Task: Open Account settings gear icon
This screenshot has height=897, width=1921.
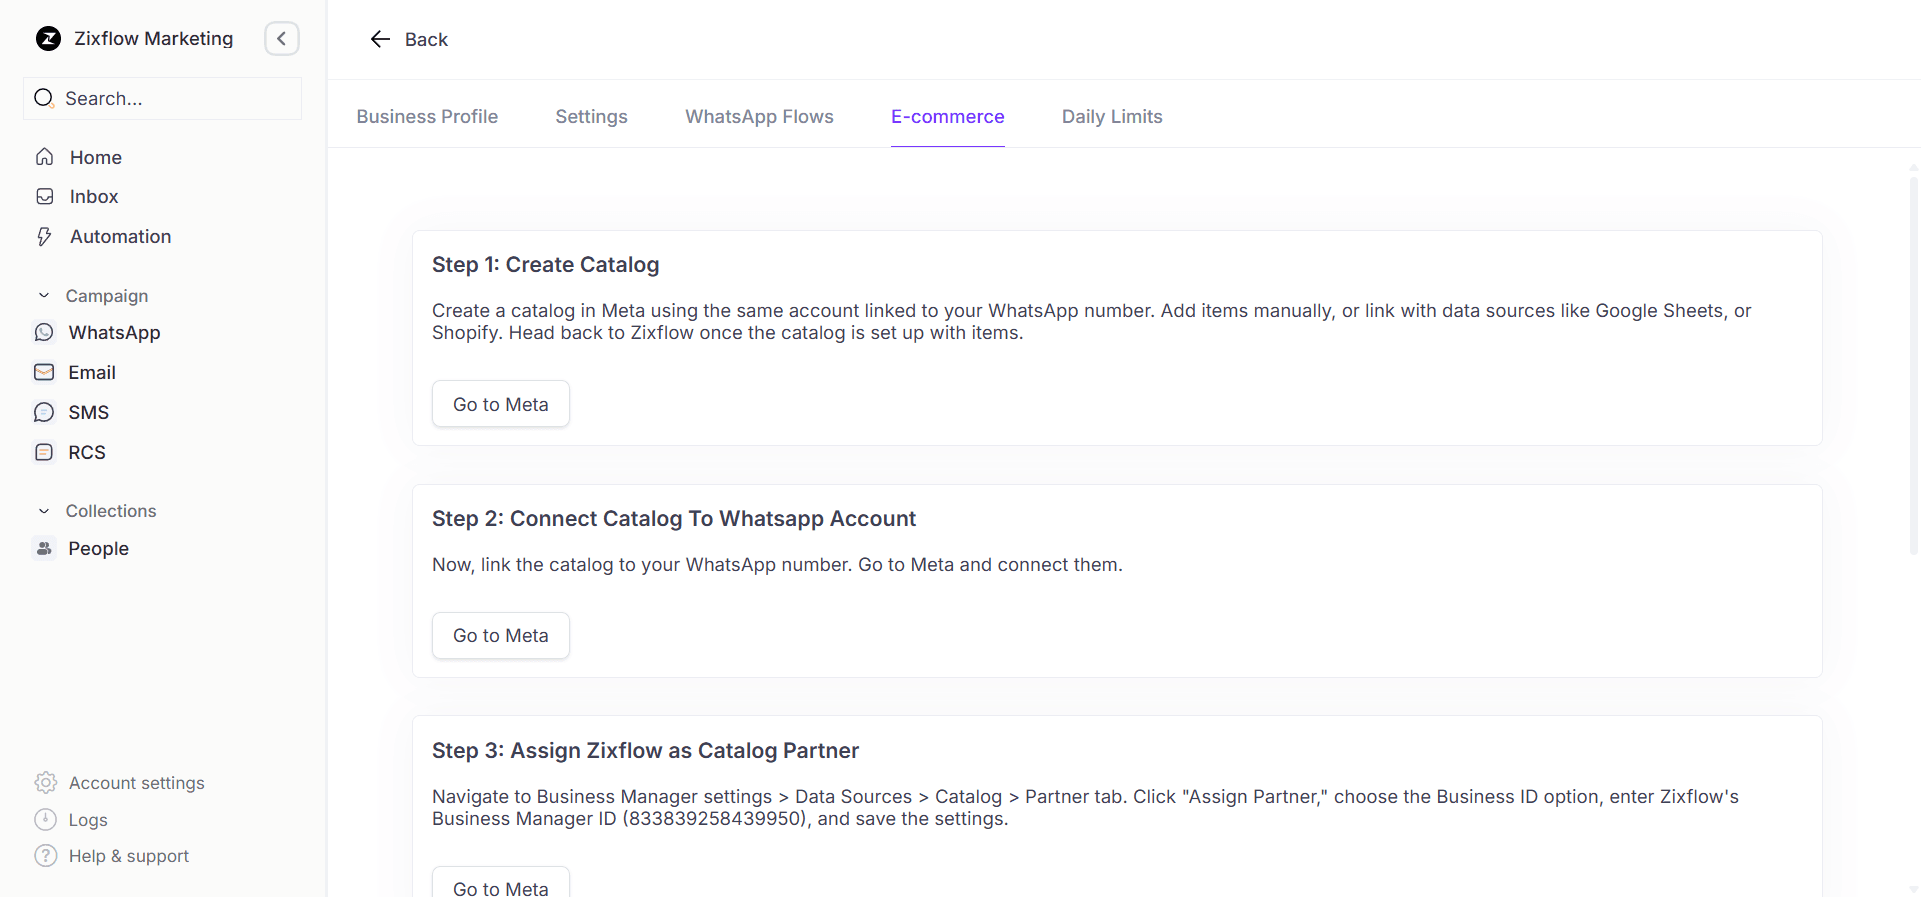Action: pos(46,783)
